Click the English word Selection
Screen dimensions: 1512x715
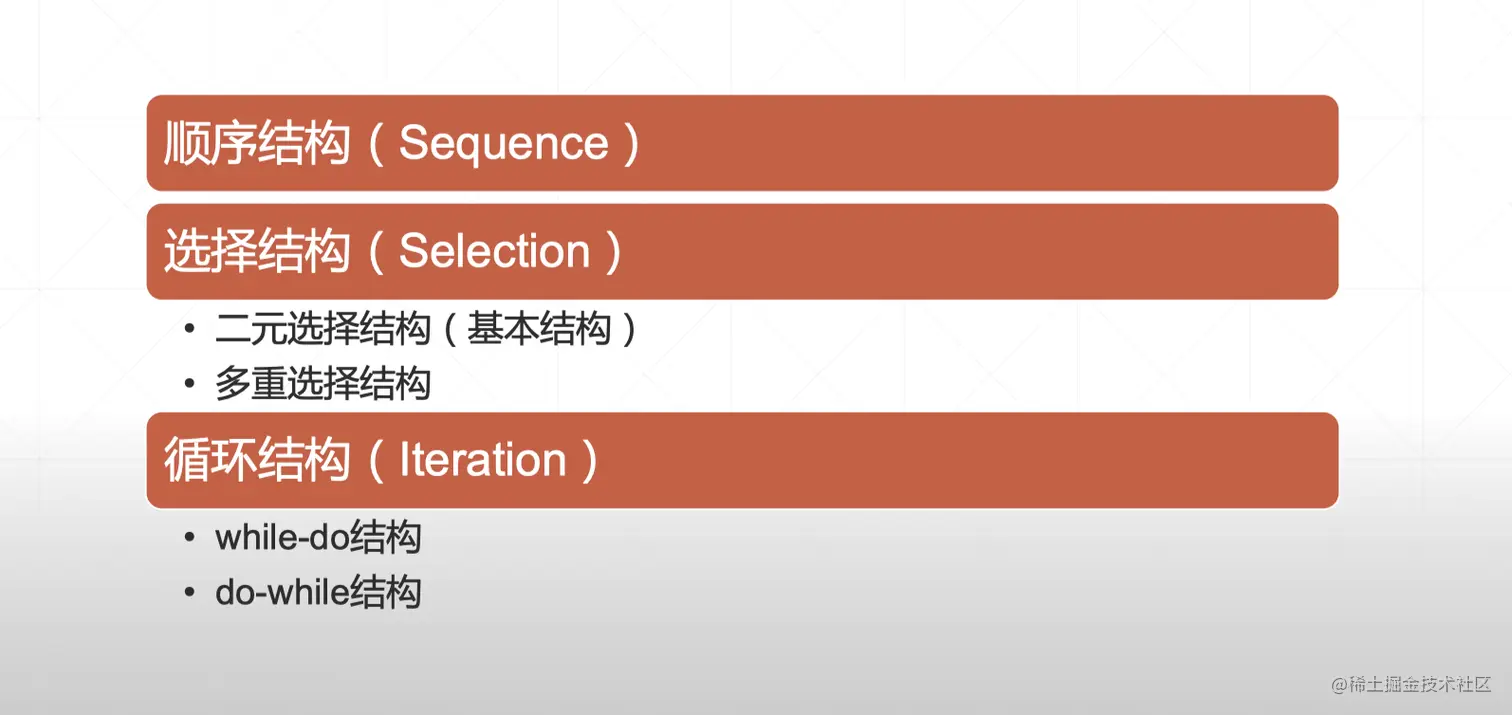(x=495, y=251)
